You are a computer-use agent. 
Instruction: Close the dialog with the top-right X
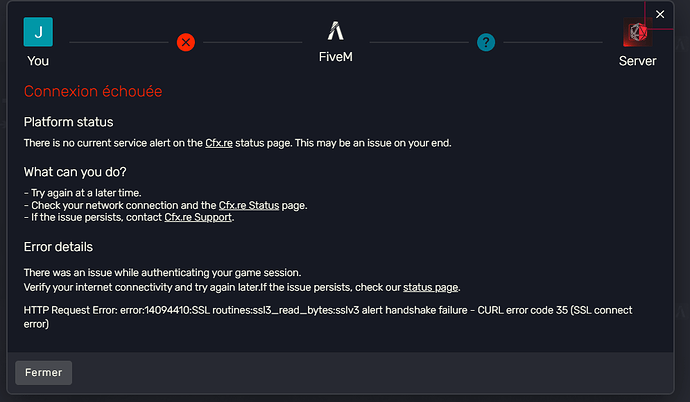pyautogui.click(x=660, y=14)
